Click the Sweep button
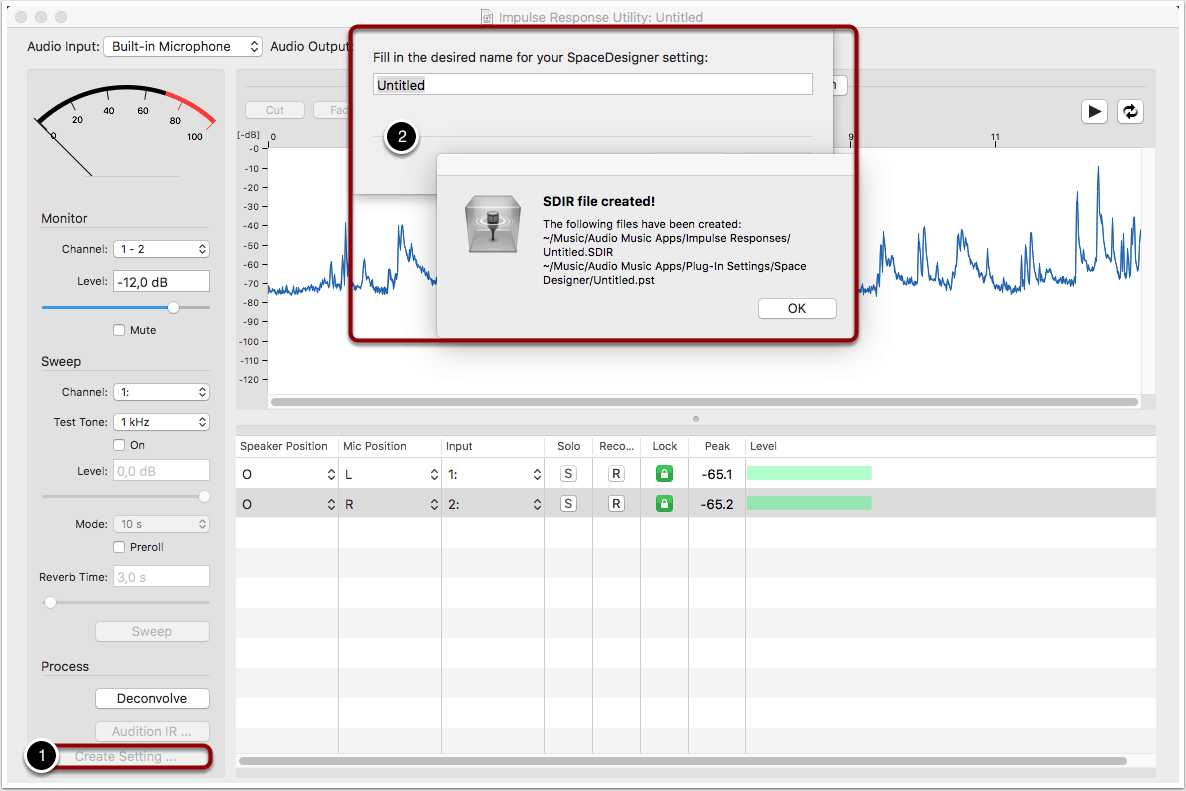Screen dimensions: 1186x791 (152, 631)
